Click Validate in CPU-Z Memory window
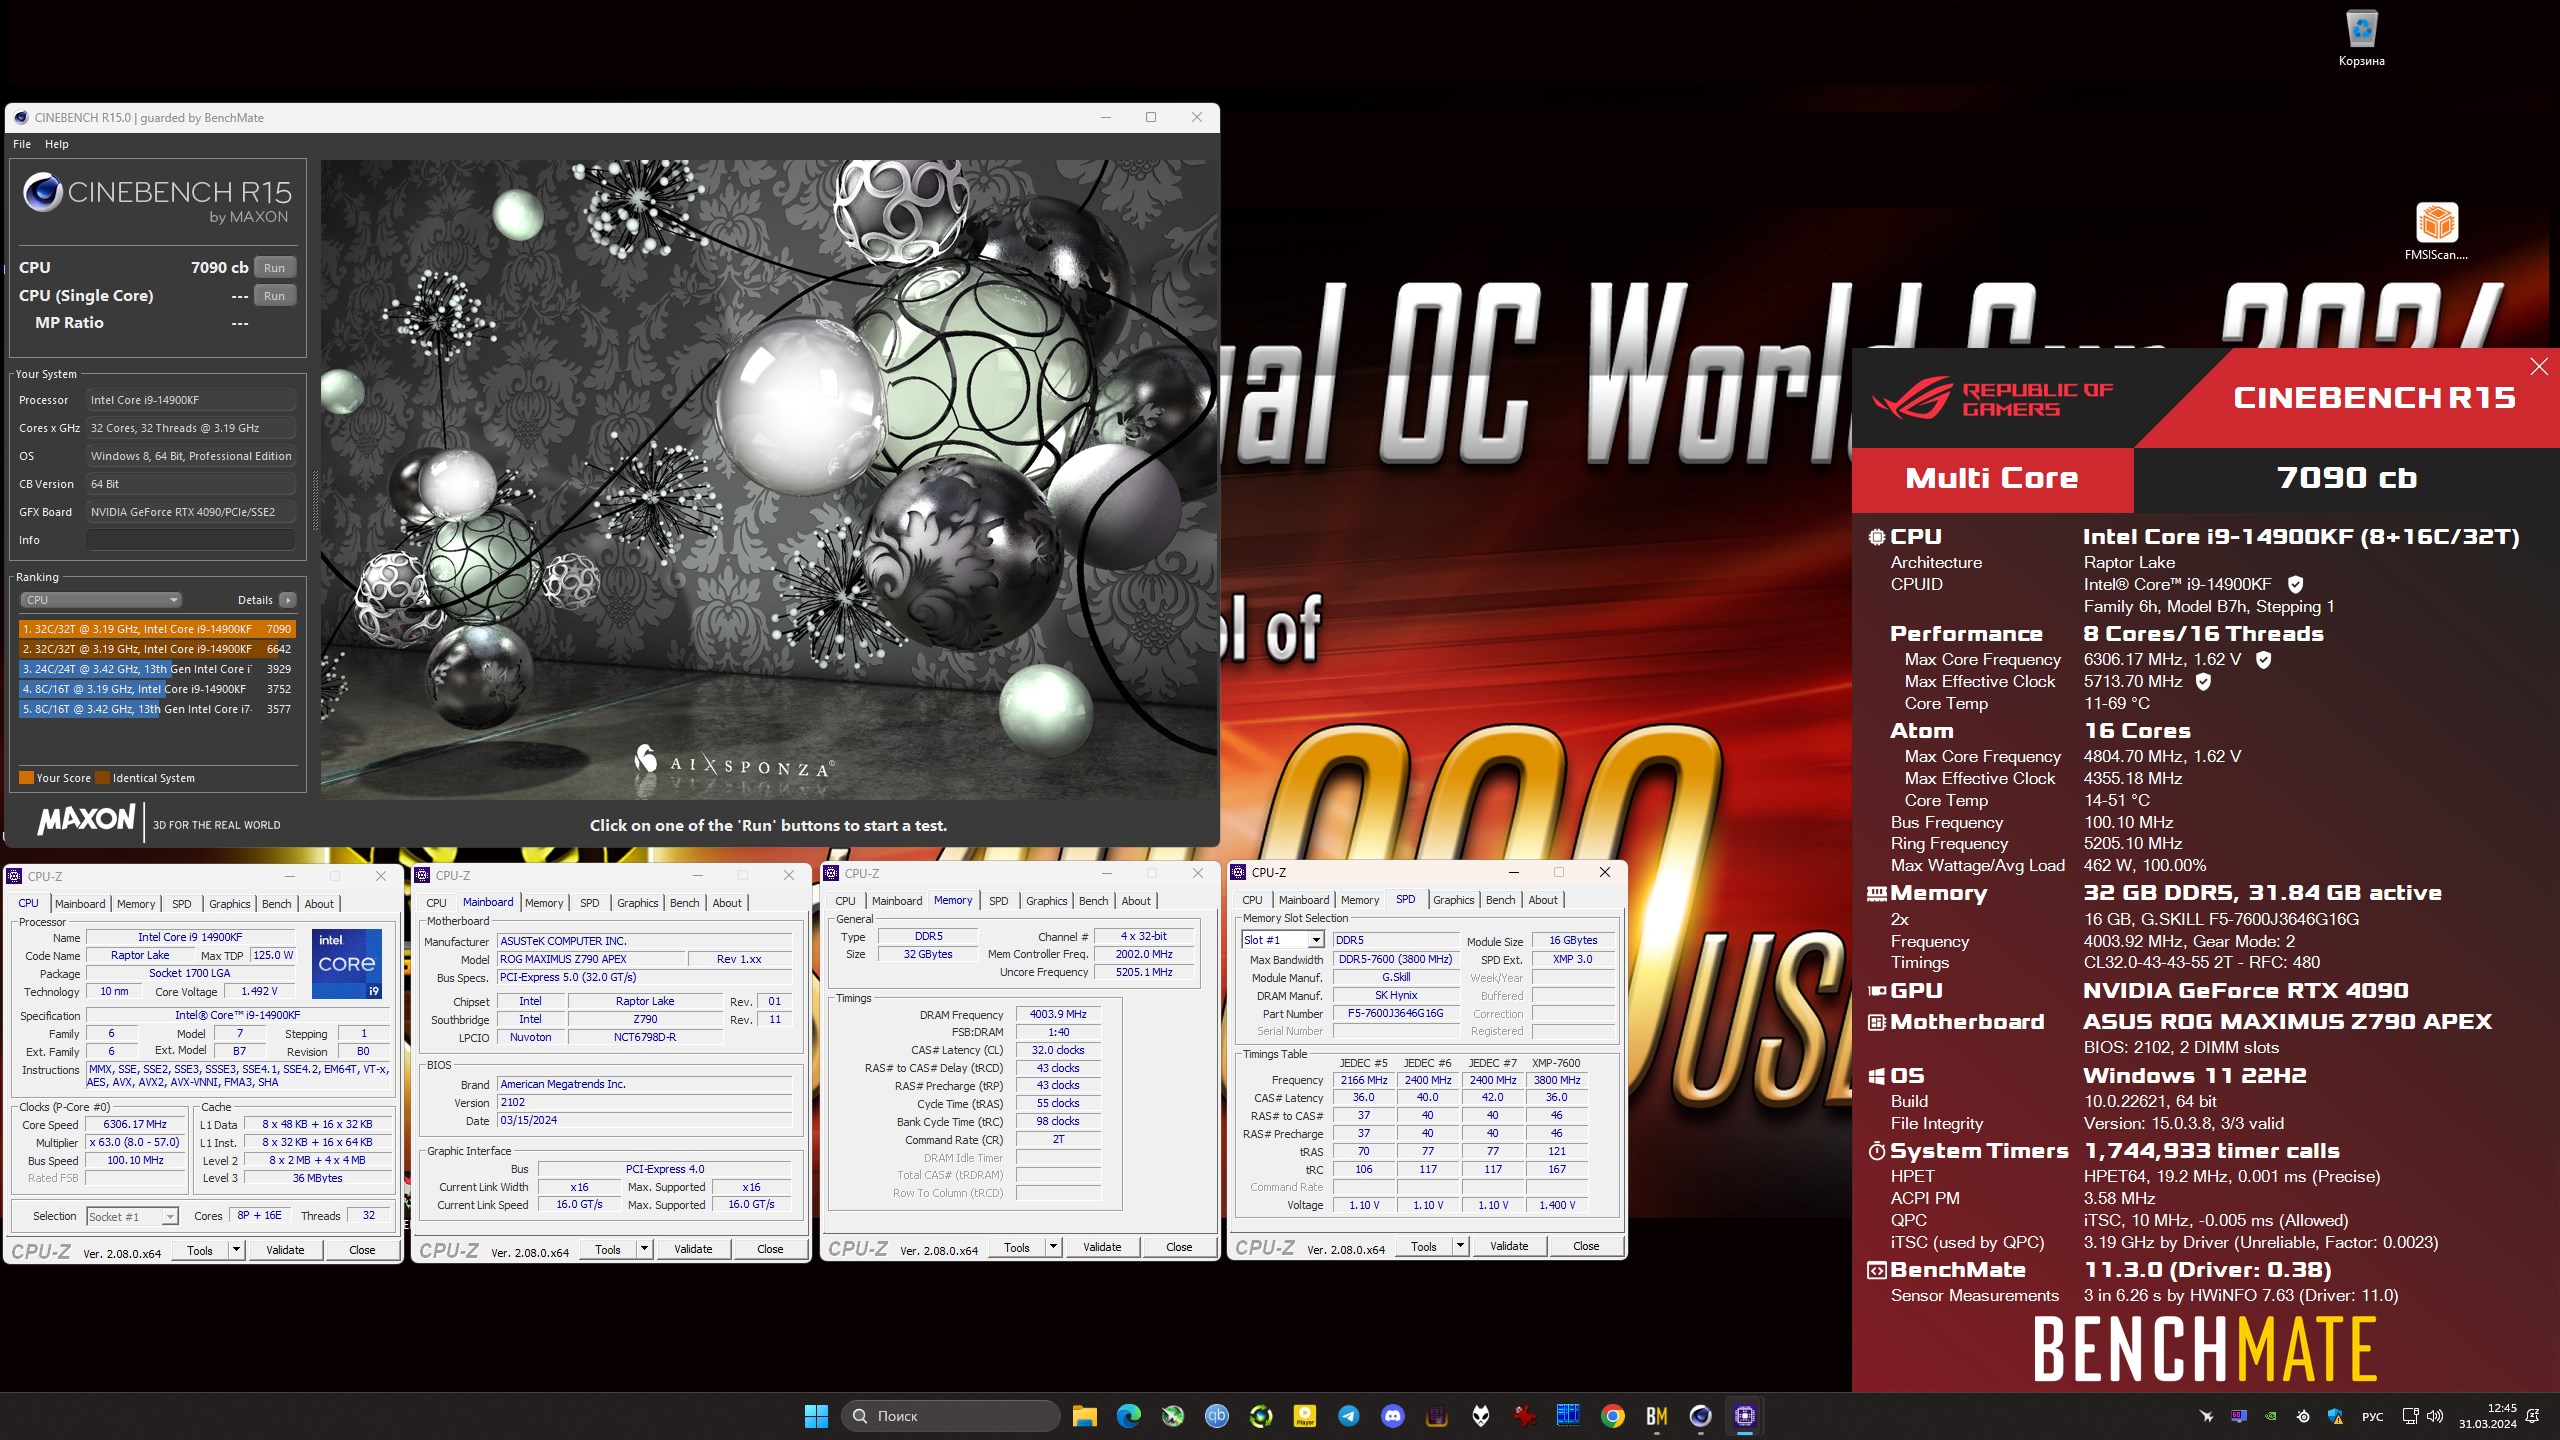The image size is (2560, 1440). pyautogui.click(x=1102, y=1247)
